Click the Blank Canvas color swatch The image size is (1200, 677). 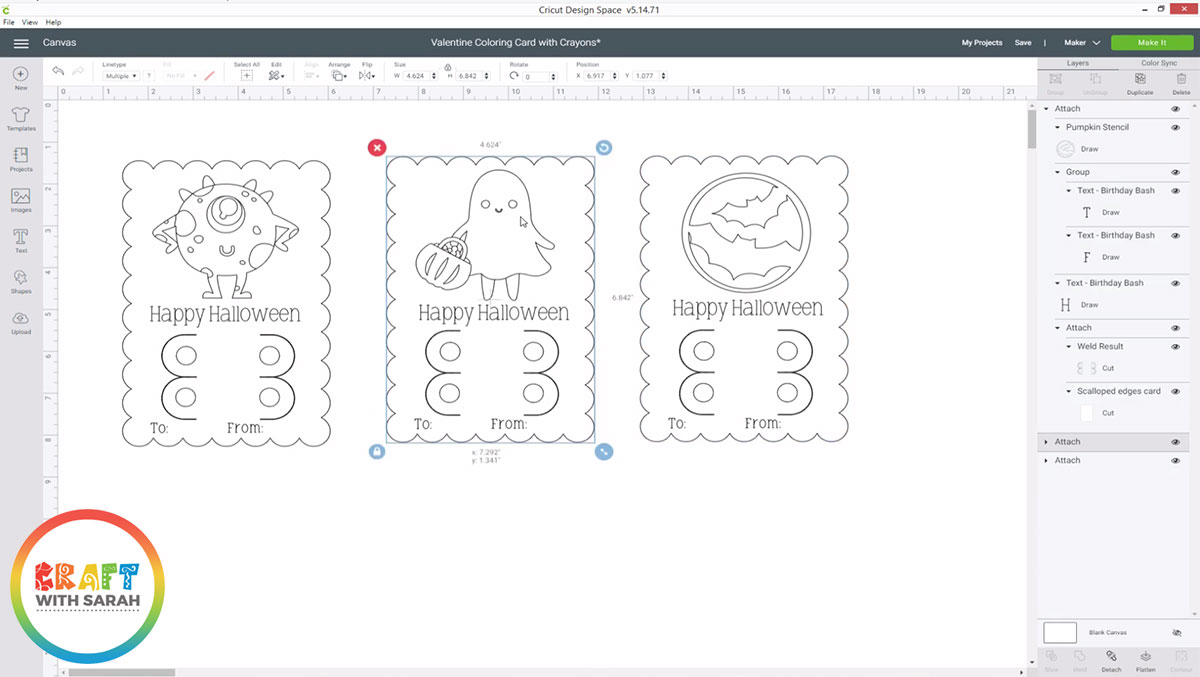[x=1060, y=632]
